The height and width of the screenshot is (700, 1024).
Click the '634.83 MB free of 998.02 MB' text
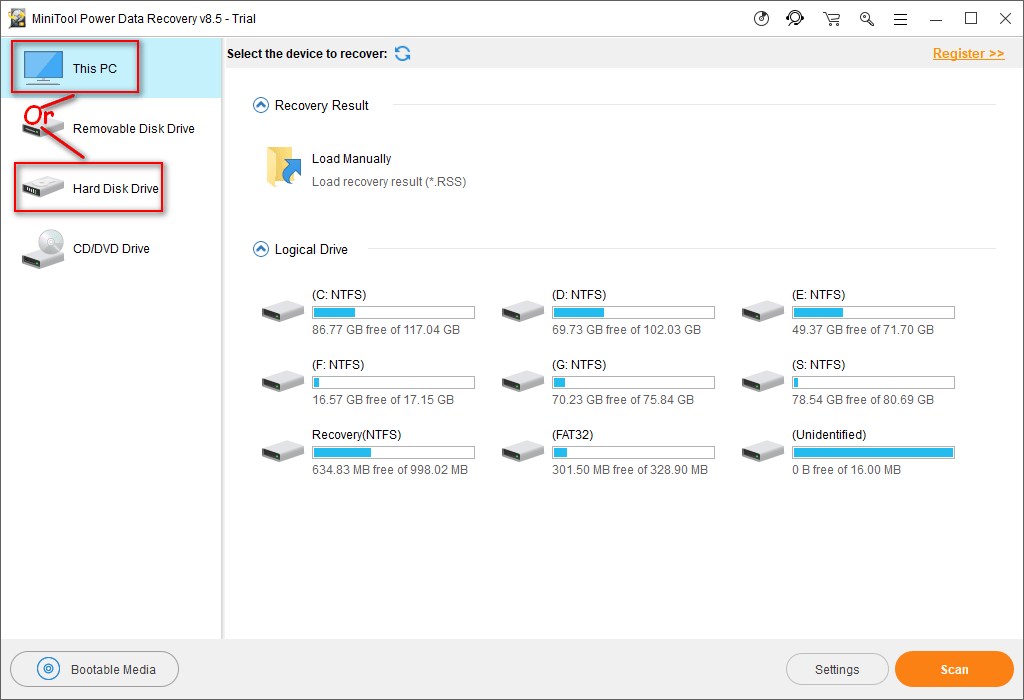click(x=390, y=469)
